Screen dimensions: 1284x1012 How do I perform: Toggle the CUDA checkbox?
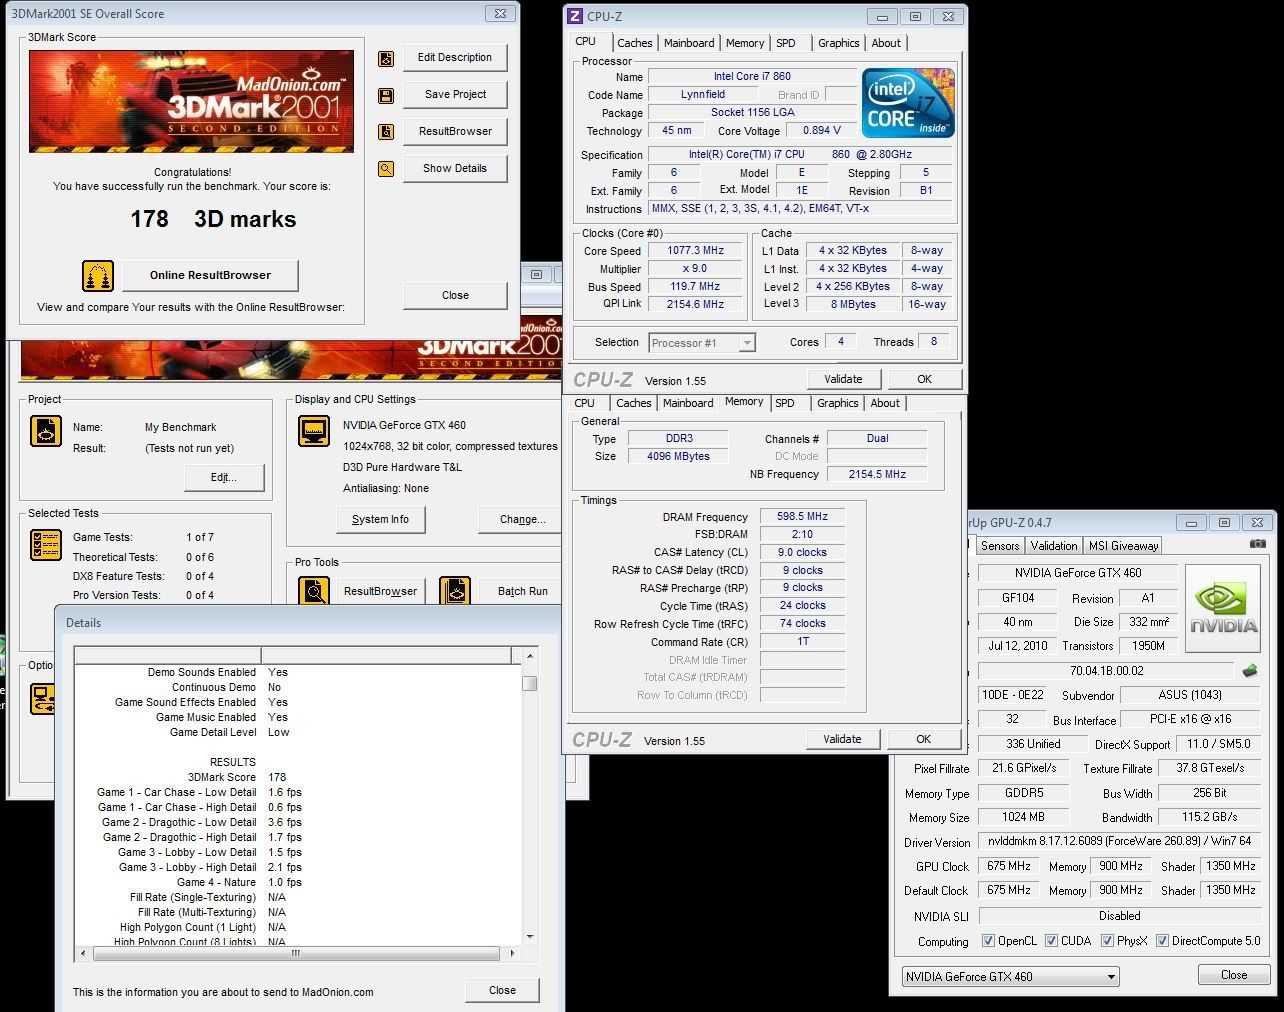(1050, 941)
